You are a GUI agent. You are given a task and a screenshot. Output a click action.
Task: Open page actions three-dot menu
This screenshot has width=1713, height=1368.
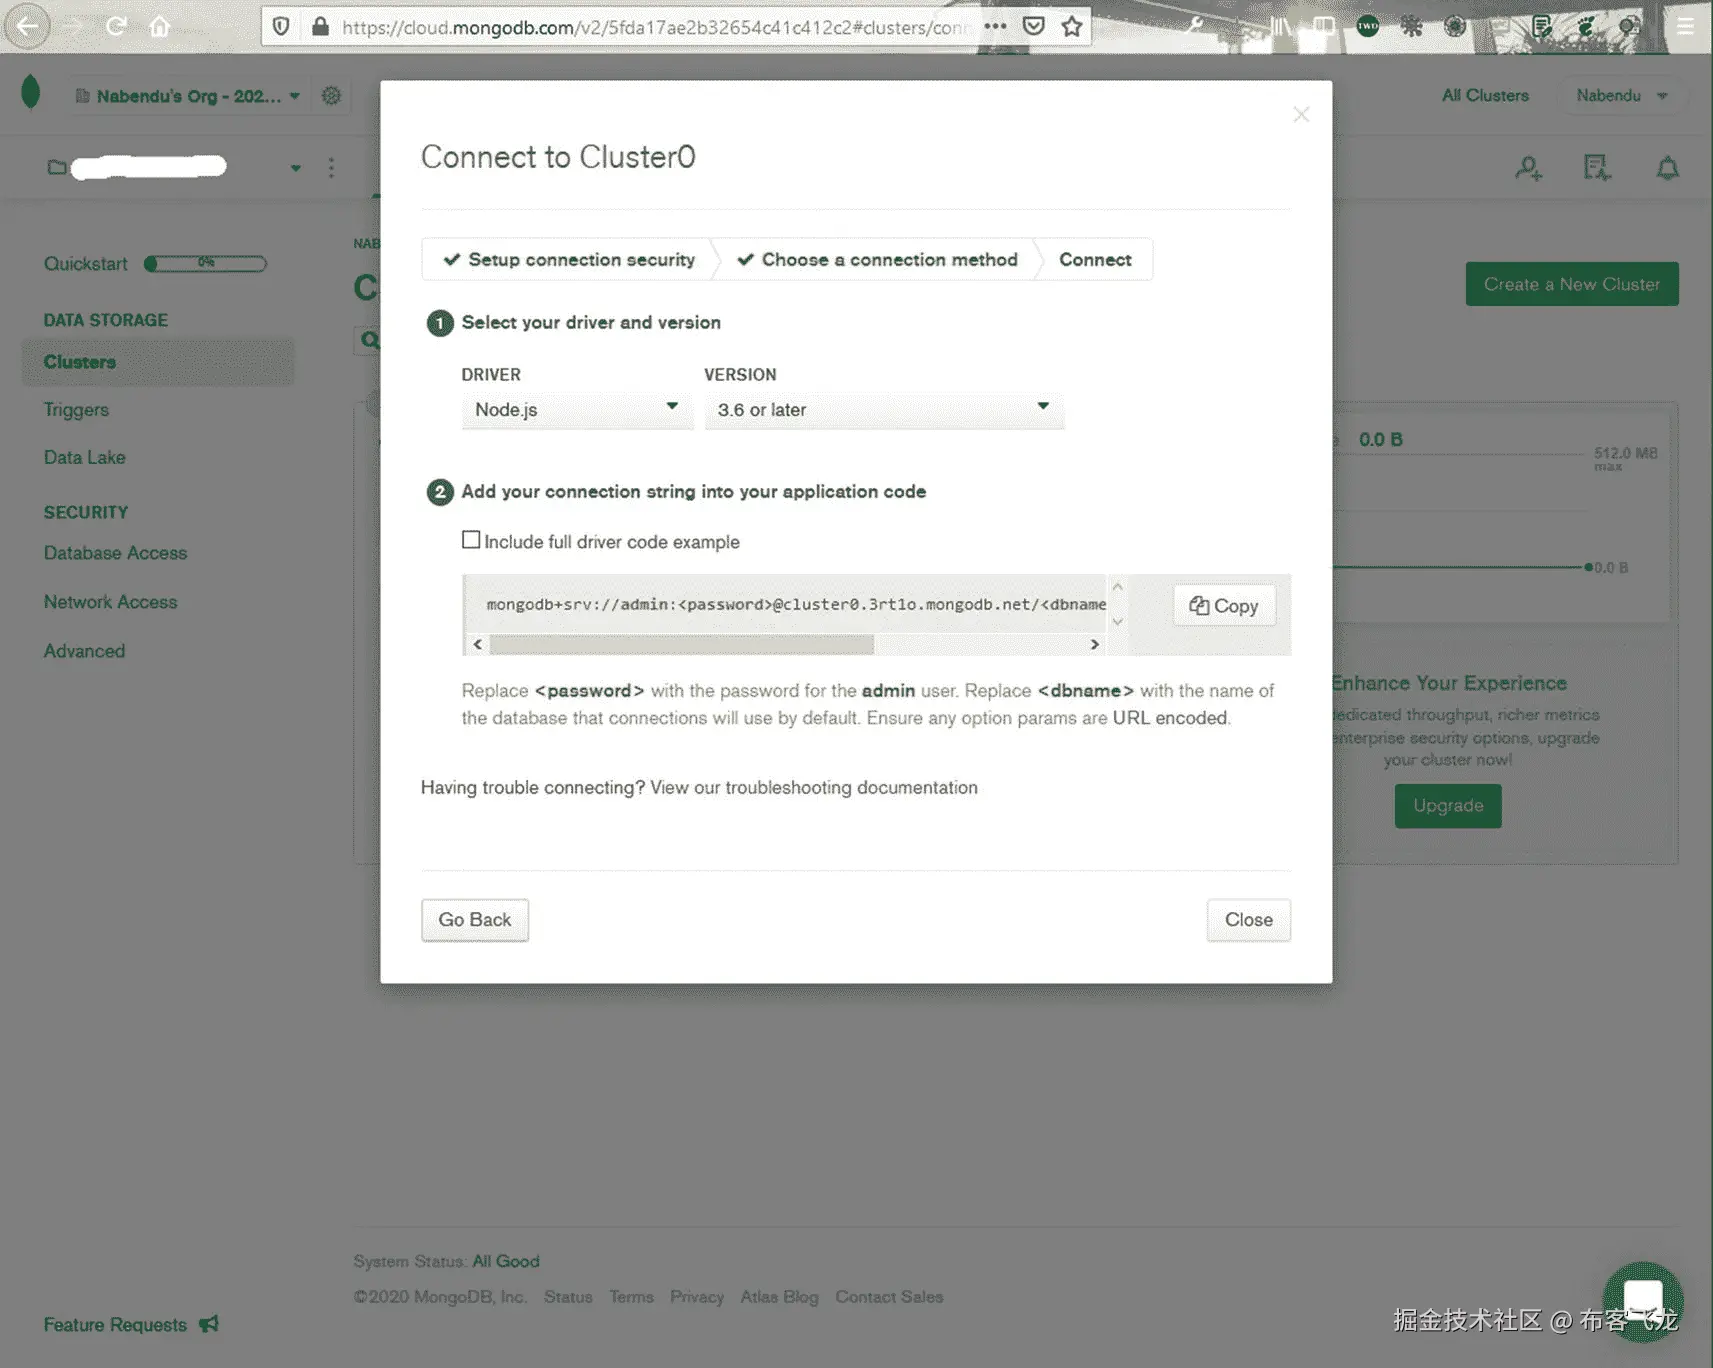(x=995, y=26)
